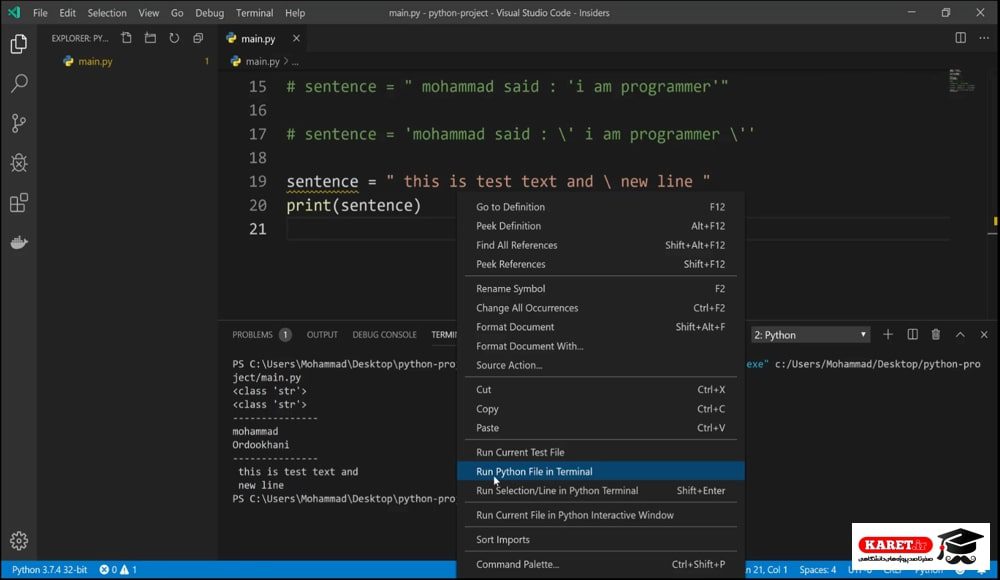Click the New Folder icon in Explorer
This screenshot has height=580, width=1000.
pyautogui.click(x=151, y=38)
